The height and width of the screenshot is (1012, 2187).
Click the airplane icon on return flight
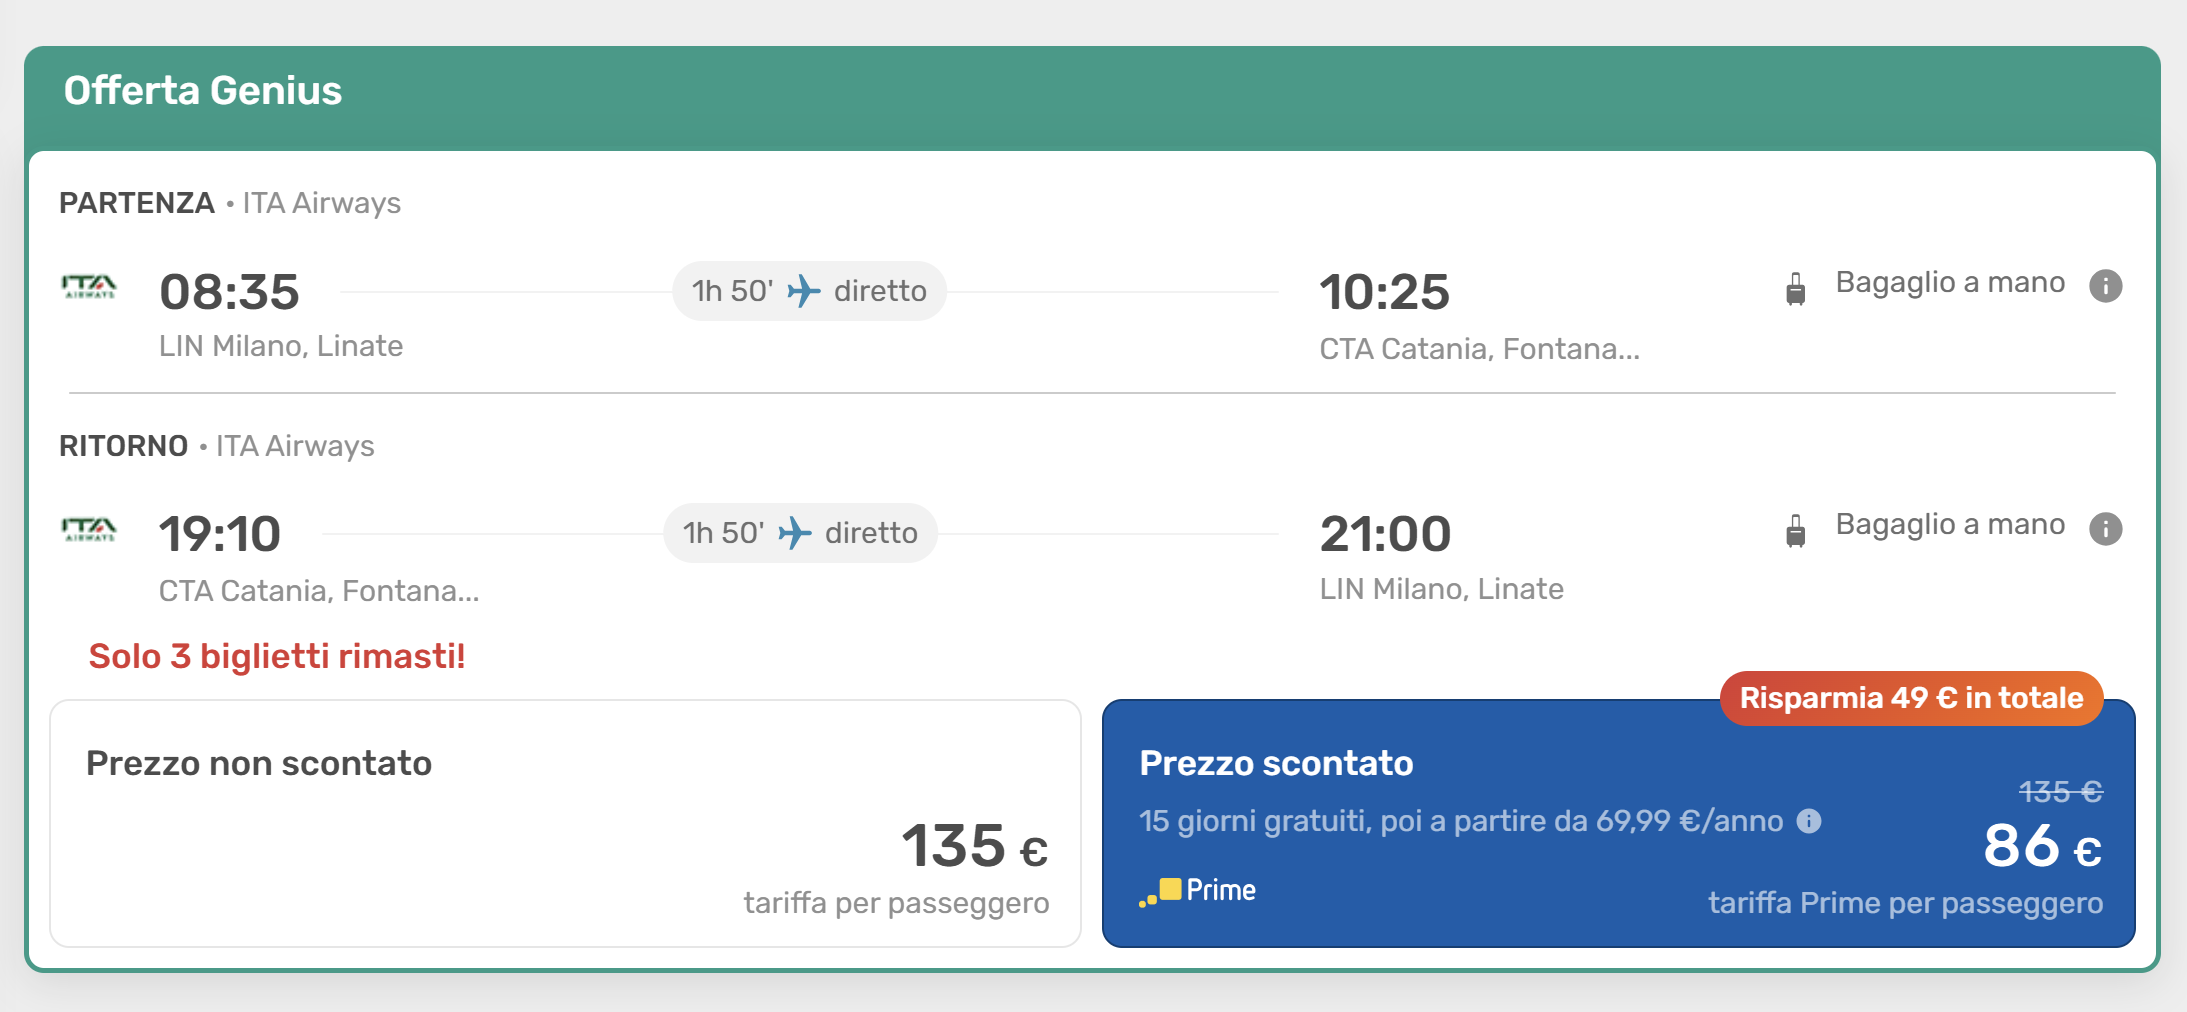tap(795, 533)
